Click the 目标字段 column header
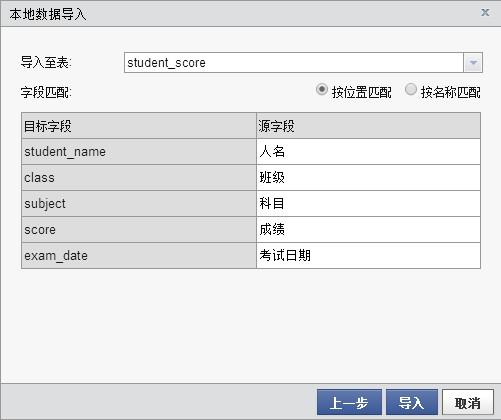The height and width of the screenshot is (420, 501). tap(139, 126)
